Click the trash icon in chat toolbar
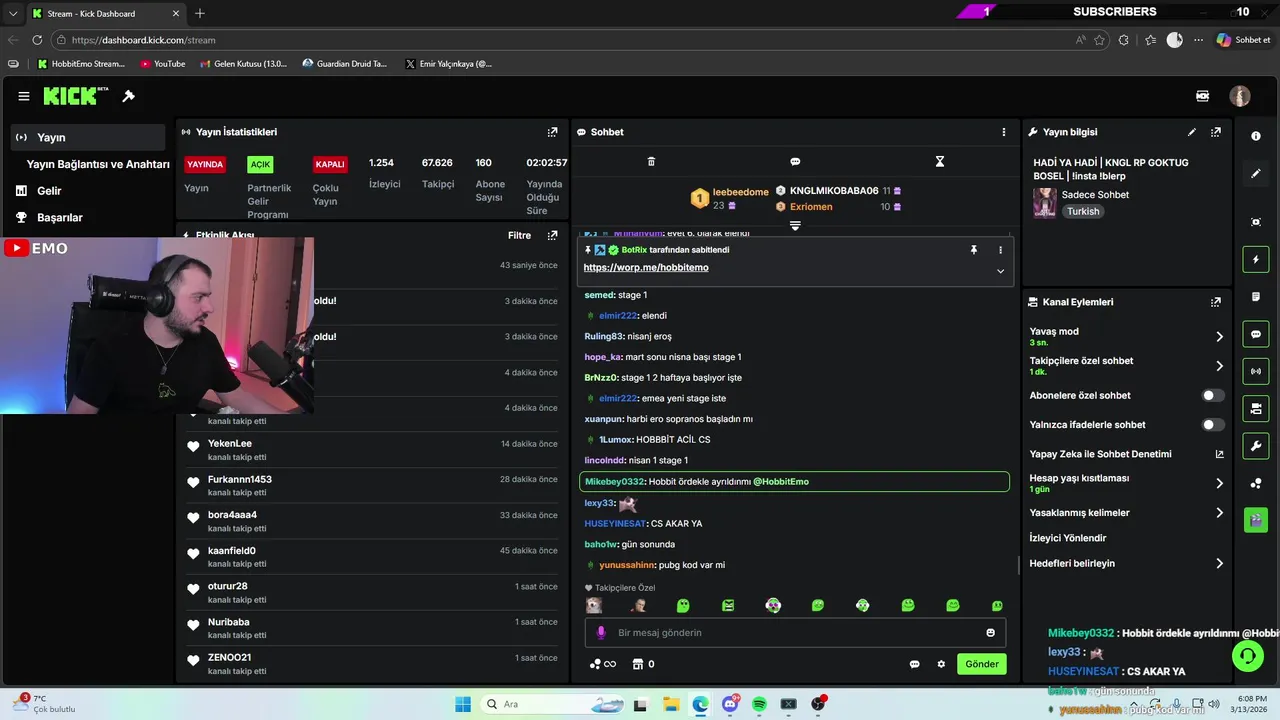1280x720 pixels. 651,161
